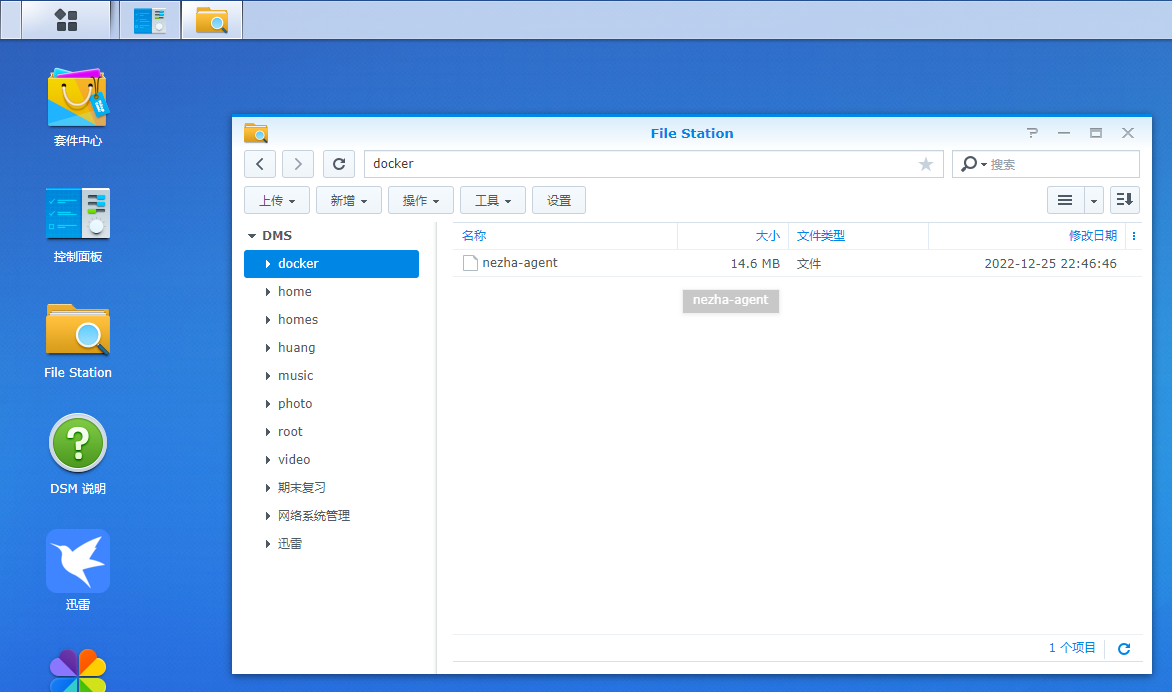Open the main menu grid icon
The width and height of the screenshot is (1172, 692).
pyautogui.click(x=66, y=20)
